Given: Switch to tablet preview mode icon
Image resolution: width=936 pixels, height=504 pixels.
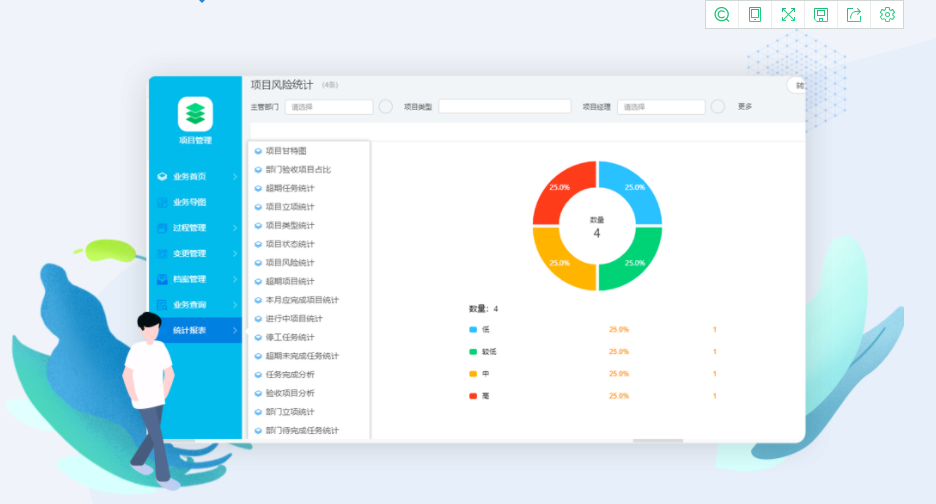Looking at the screenshot, I should [755, 14].
